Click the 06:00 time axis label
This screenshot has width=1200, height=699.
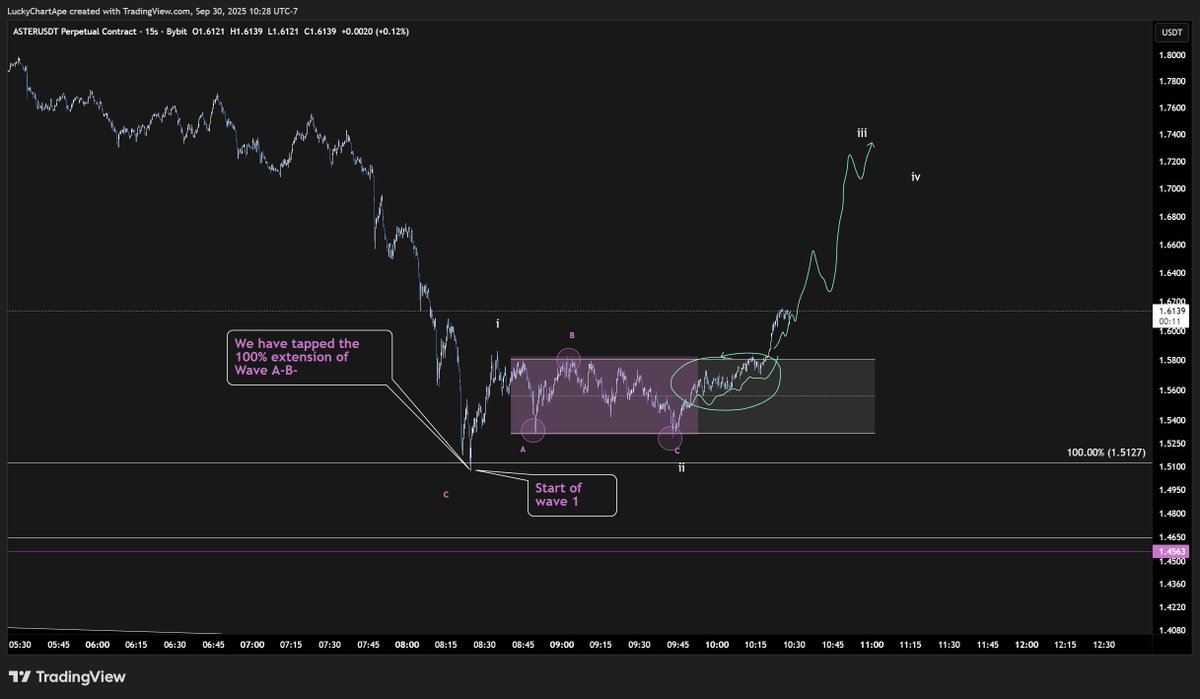pyautogui.click(x=98, y=645)
